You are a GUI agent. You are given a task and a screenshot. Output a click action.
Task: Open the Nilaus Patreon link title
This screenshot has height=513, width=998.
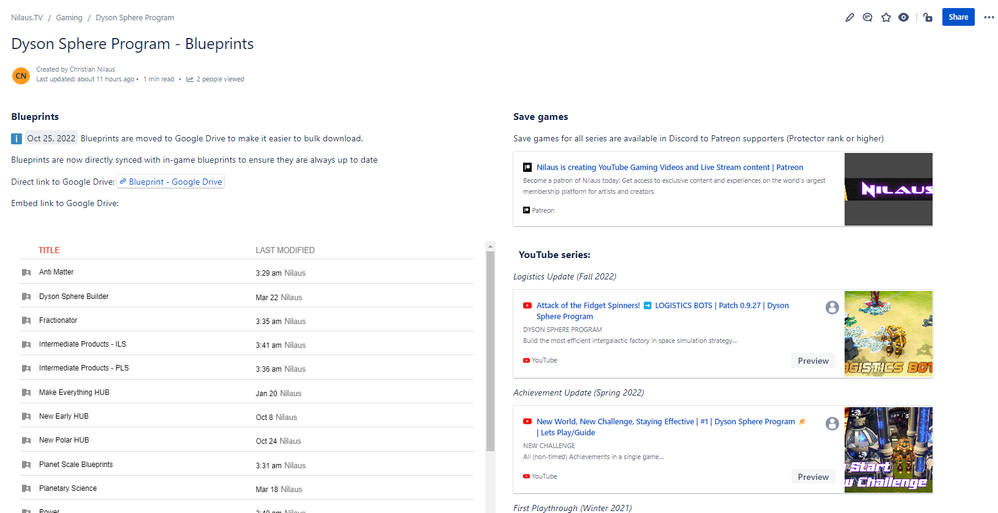pyautogui.click(x=670, y=167)
